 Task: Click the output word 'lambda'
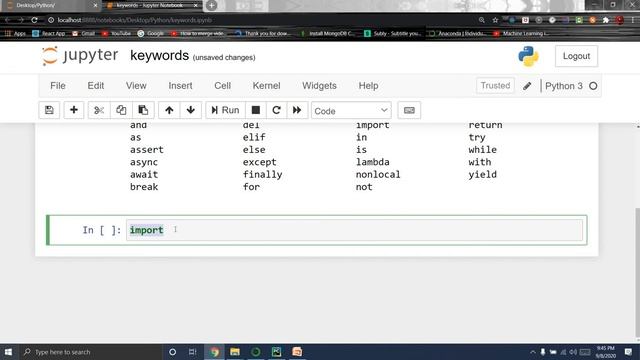tap(373, 162)
